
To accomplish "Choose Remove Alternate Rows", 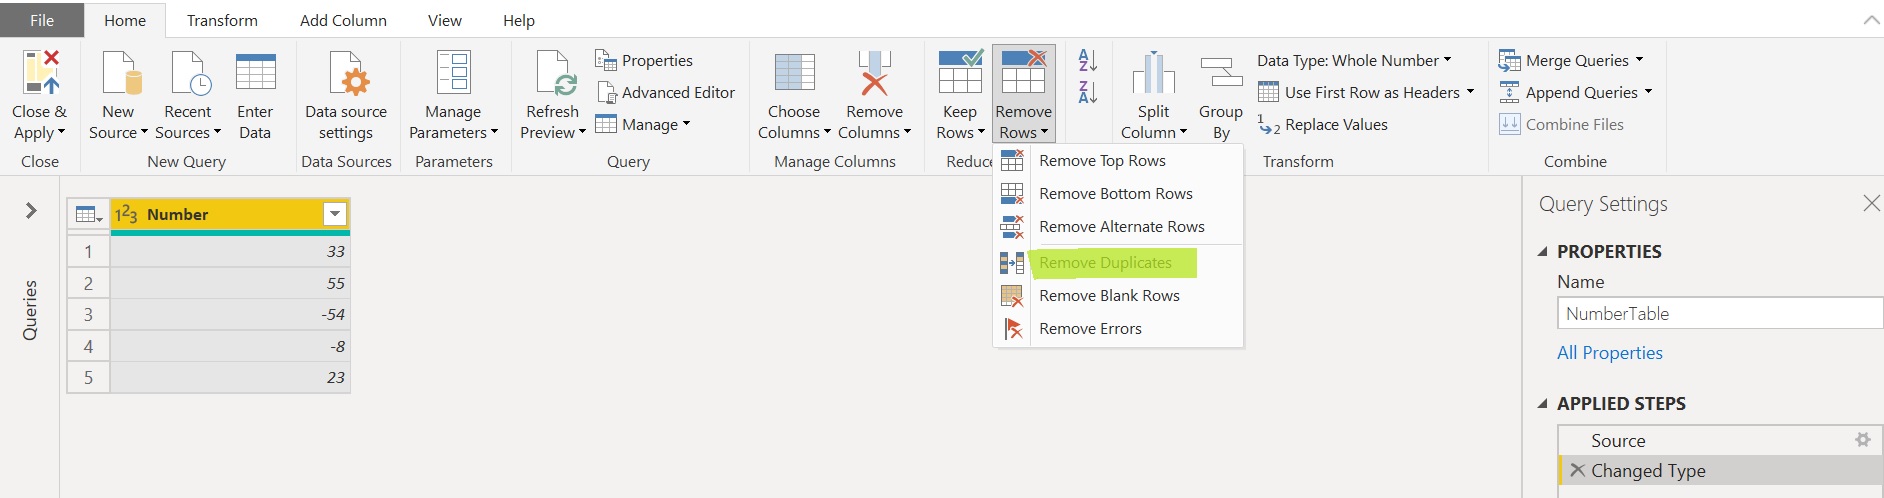I will 1118,226.
